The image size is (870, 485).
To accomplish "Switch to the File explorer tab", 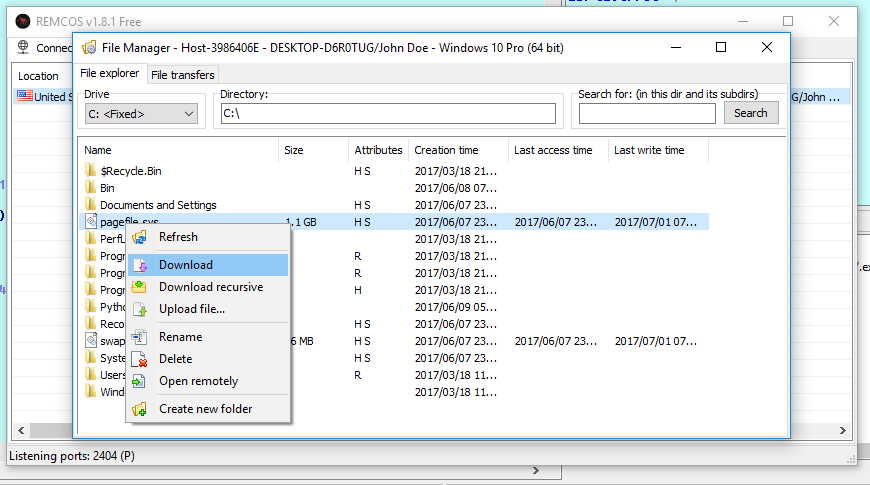I will pos(110,73).
